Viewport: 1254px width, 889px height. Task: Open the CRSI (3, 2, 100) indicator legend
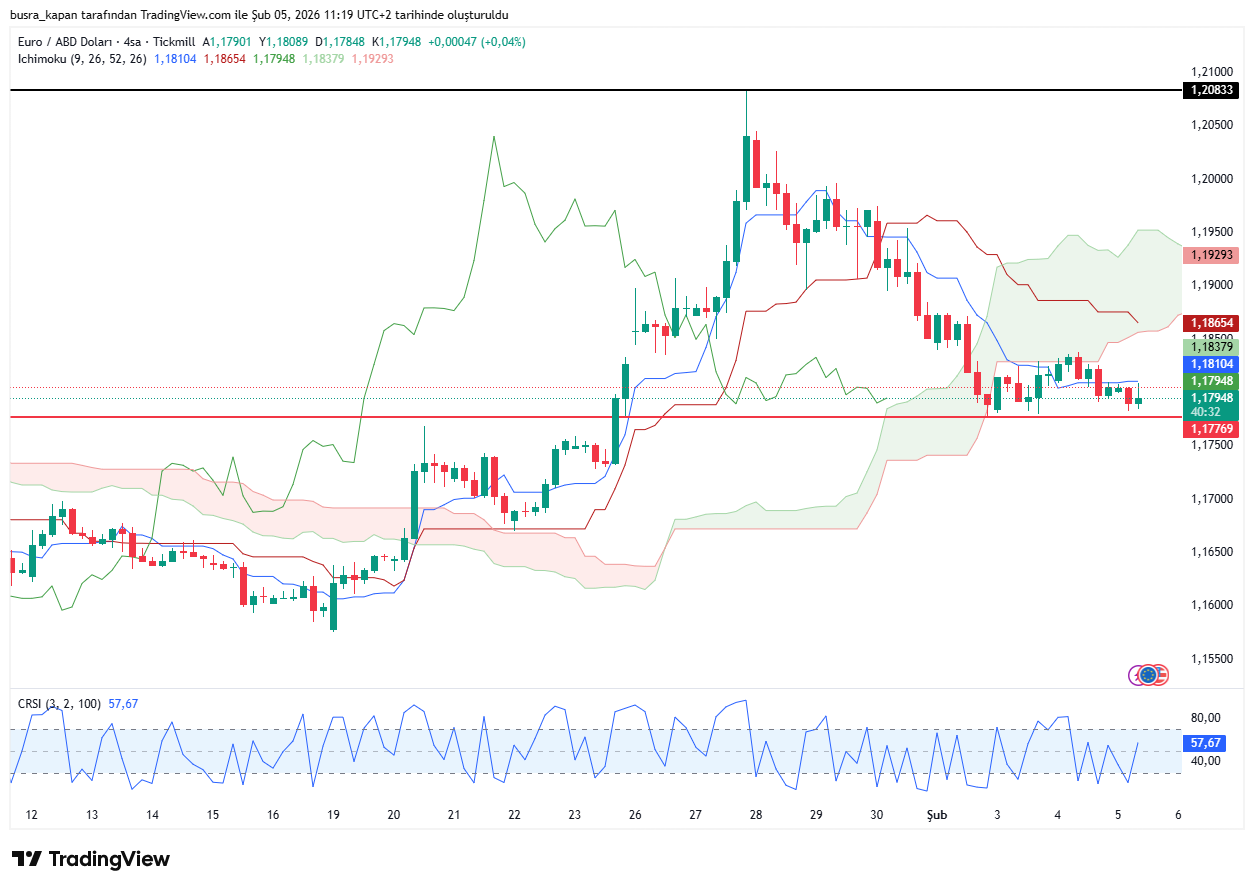59,704
